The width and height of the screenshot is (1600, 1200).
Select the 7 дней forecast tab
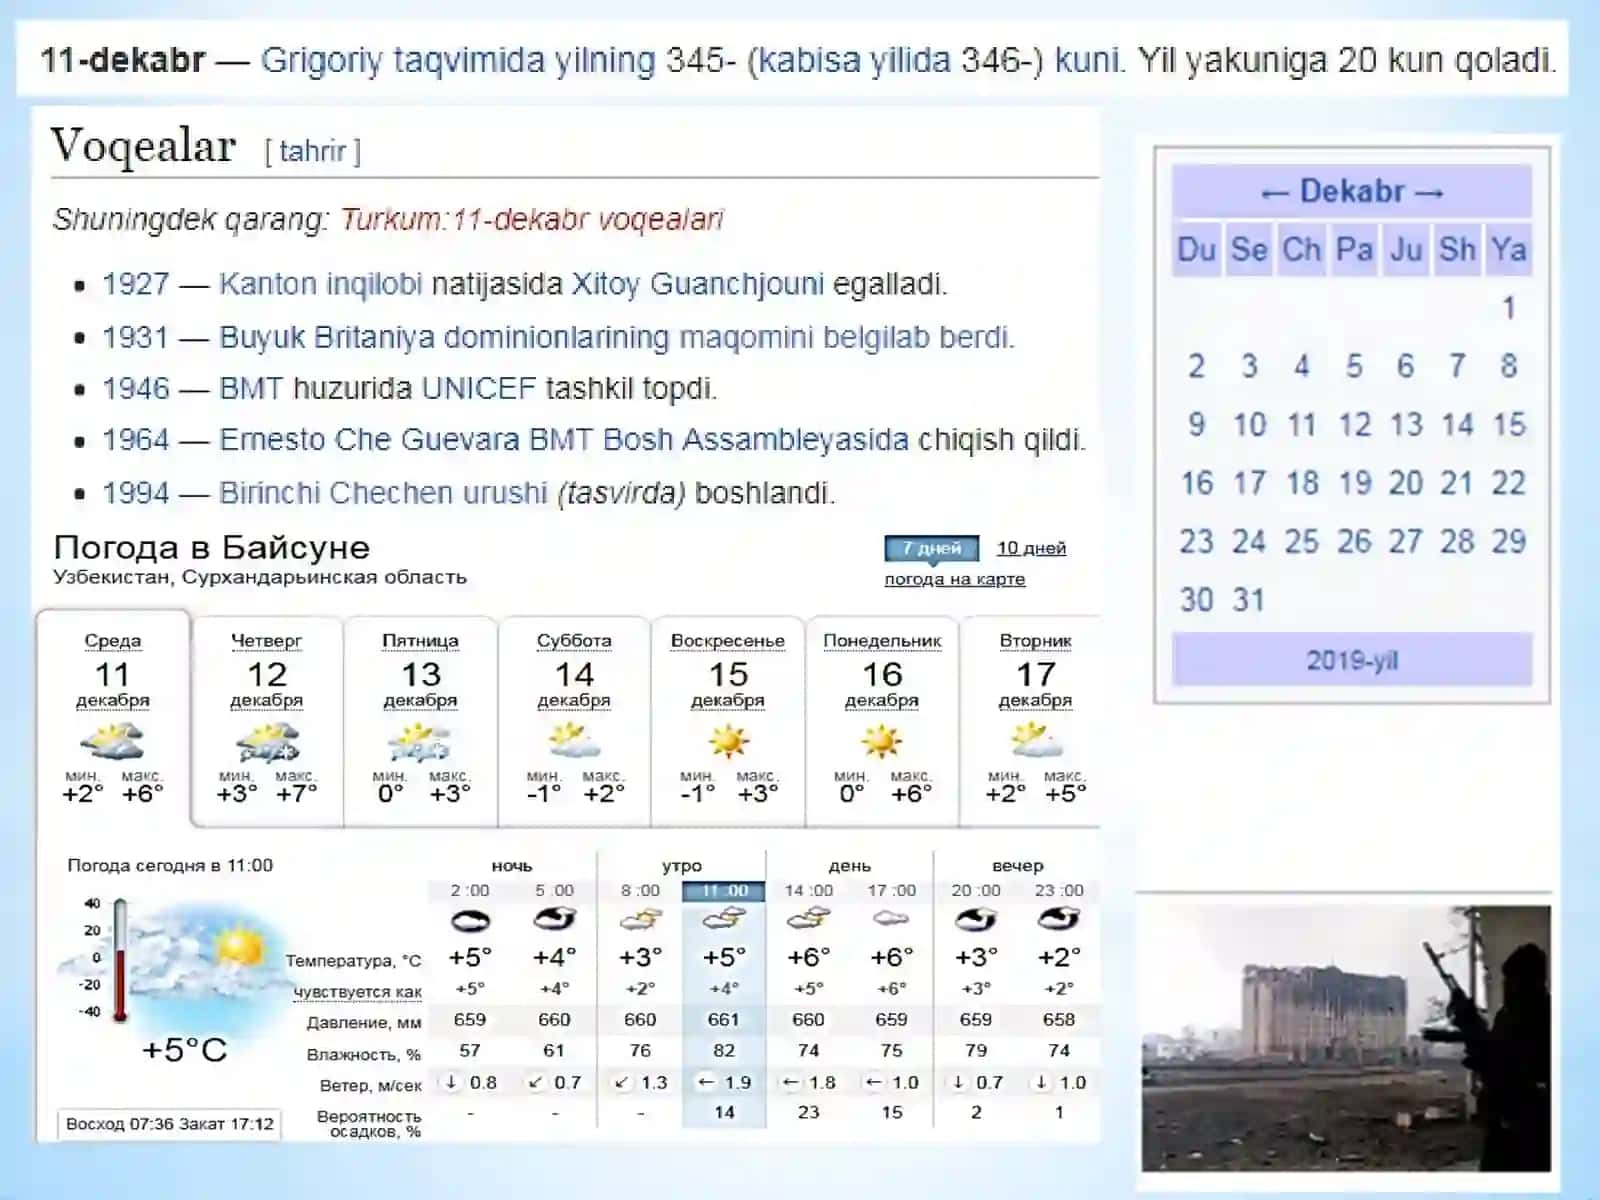pyautogui.click(x=931, y=548)
